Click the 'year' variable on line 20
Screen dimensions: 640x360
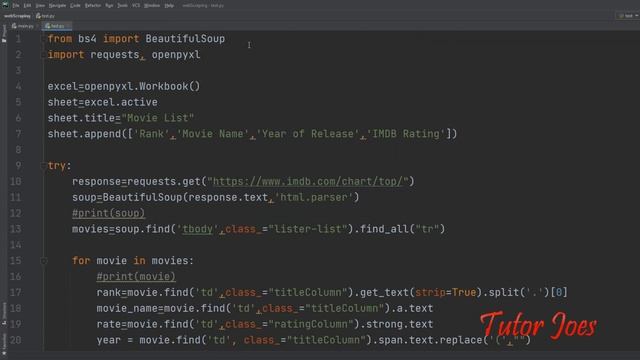coord(109,340)
